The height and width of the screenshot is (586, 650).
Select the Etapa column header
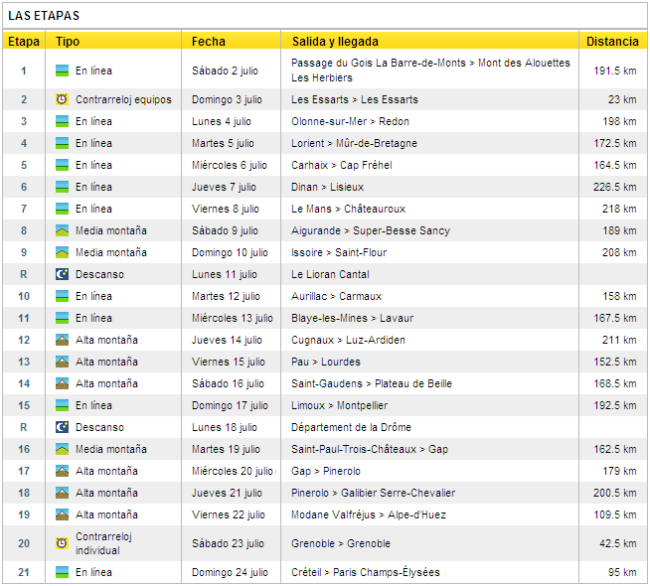pyautogui.click(x=22, y=42)
